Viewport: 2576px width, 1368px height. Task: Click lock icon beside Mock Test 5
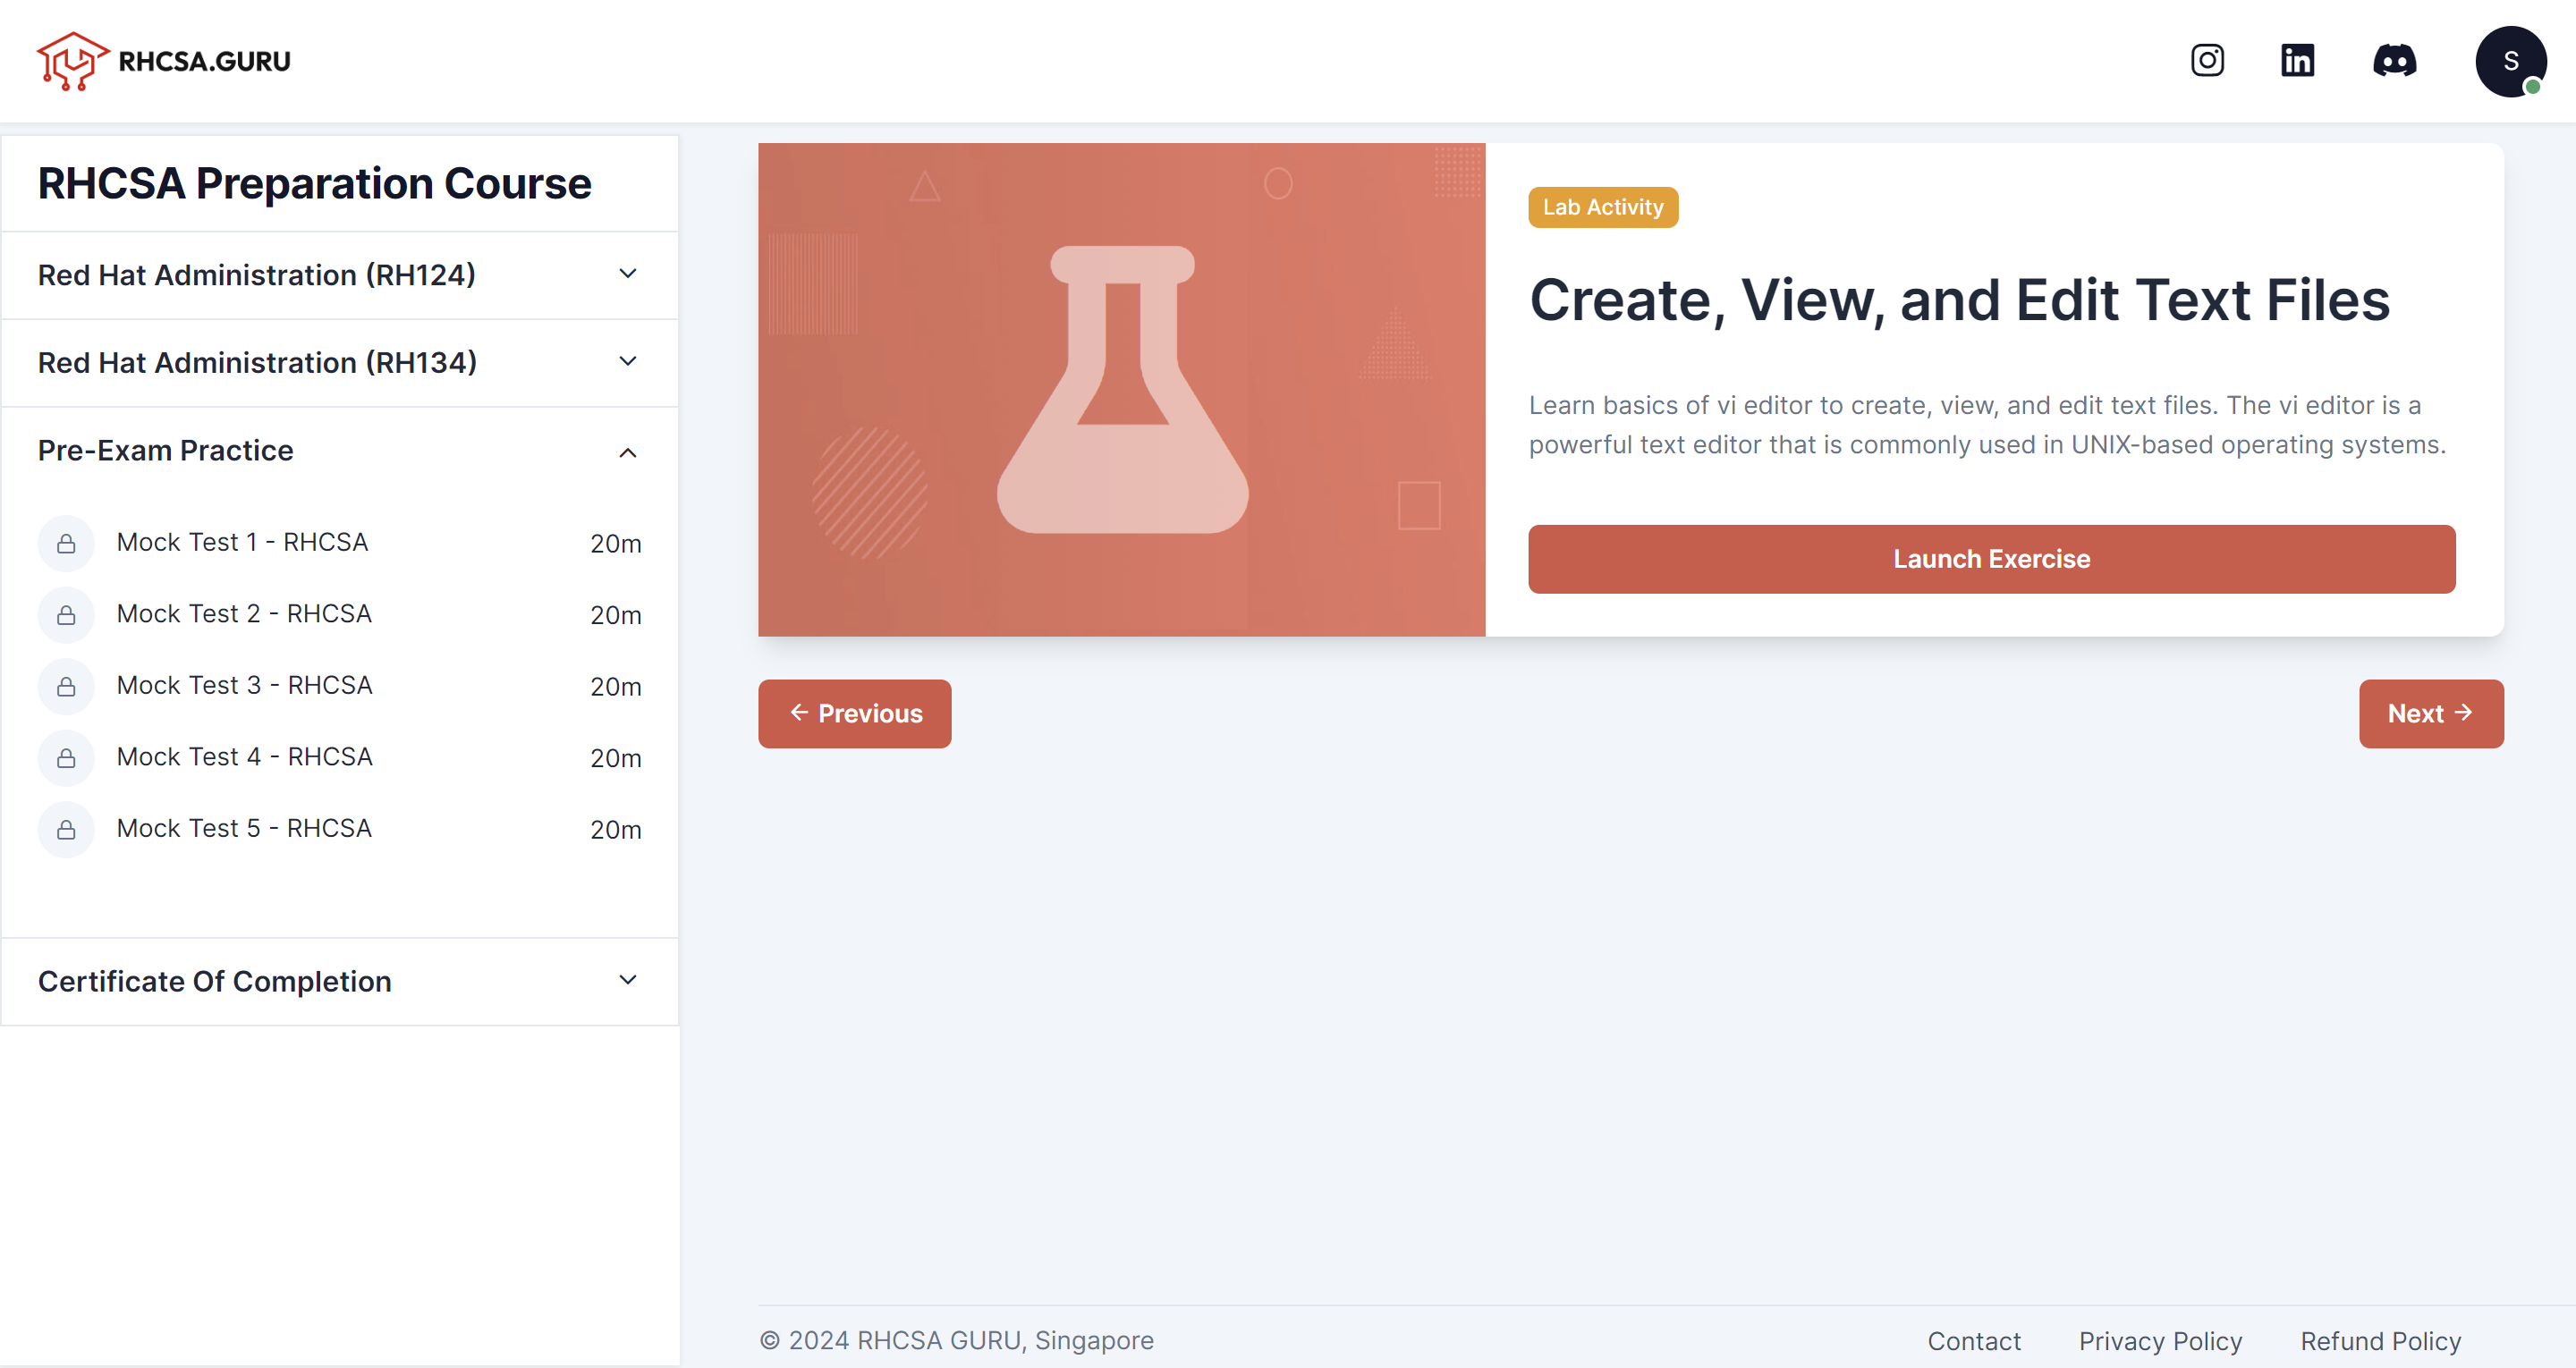66,829
